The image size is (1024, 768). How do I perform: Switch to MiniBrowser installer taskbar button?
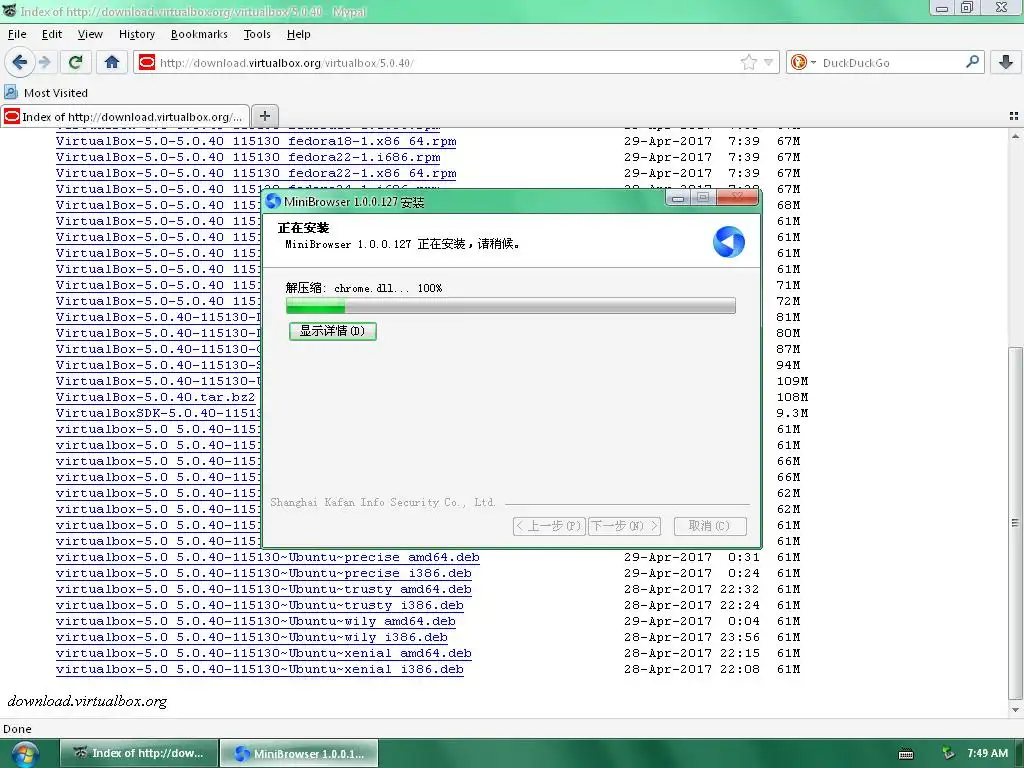pos(299,753)
